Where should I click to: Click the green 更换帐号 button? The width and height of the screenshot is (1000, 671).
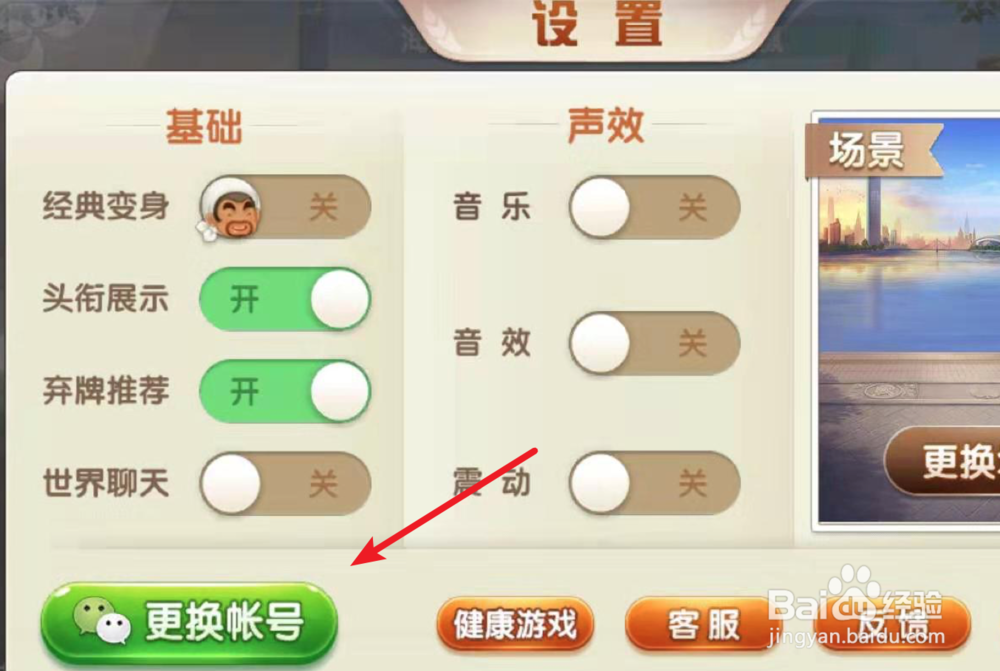click(x=189, y=623)
